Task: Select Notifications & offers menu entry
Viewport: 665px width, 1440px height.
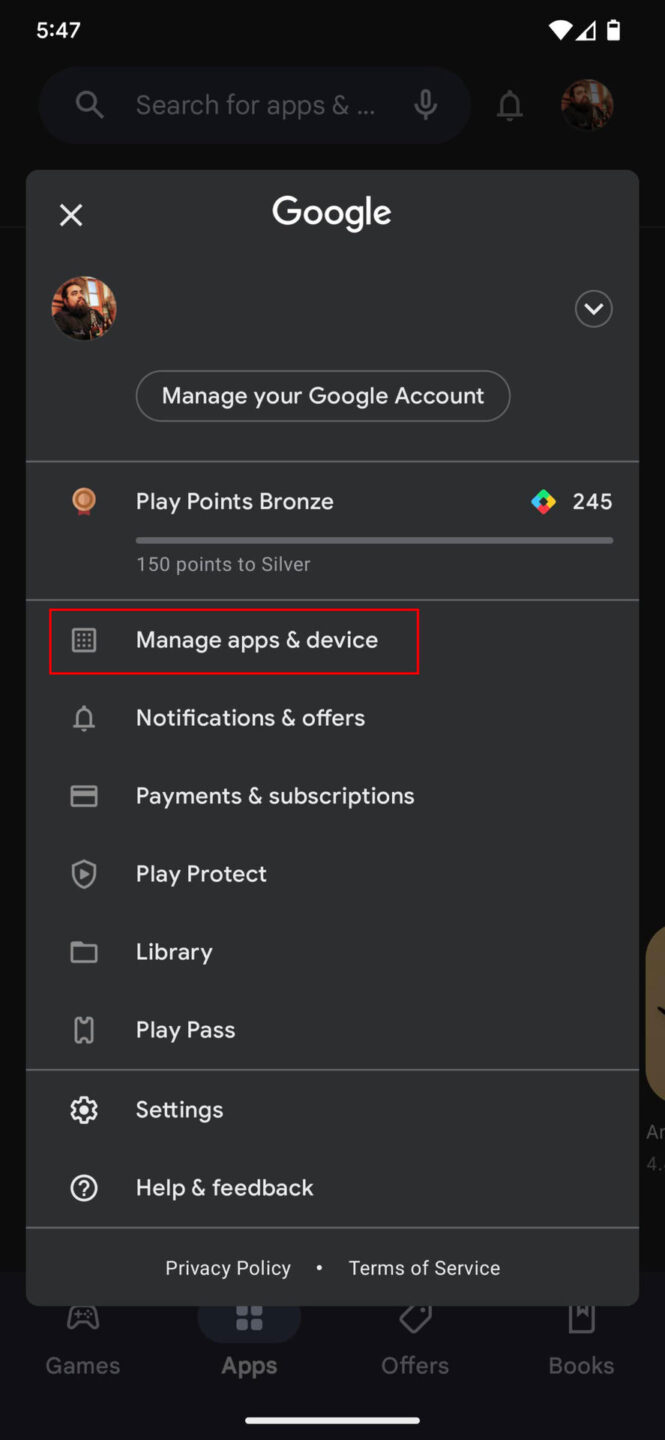Action: click(x=250, y=717)
